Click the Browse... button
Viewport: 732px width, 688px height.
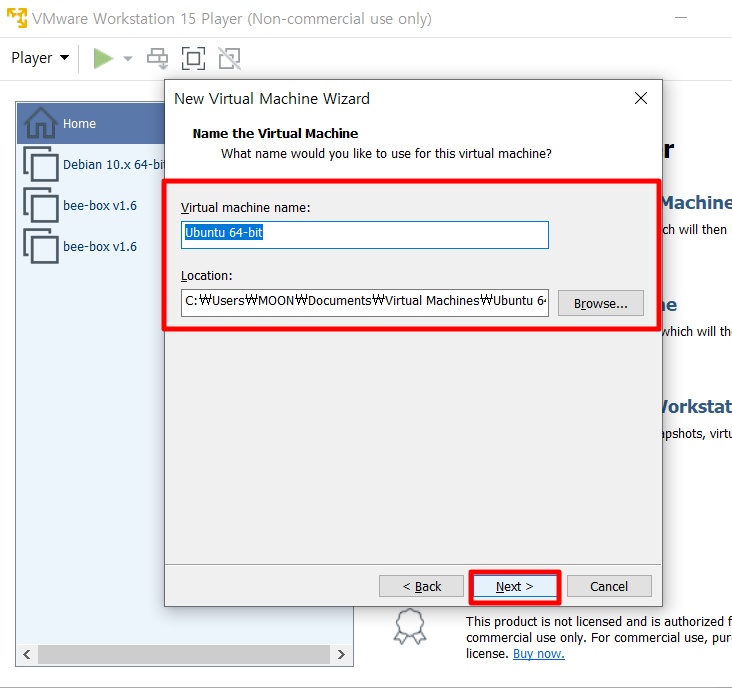600,303
